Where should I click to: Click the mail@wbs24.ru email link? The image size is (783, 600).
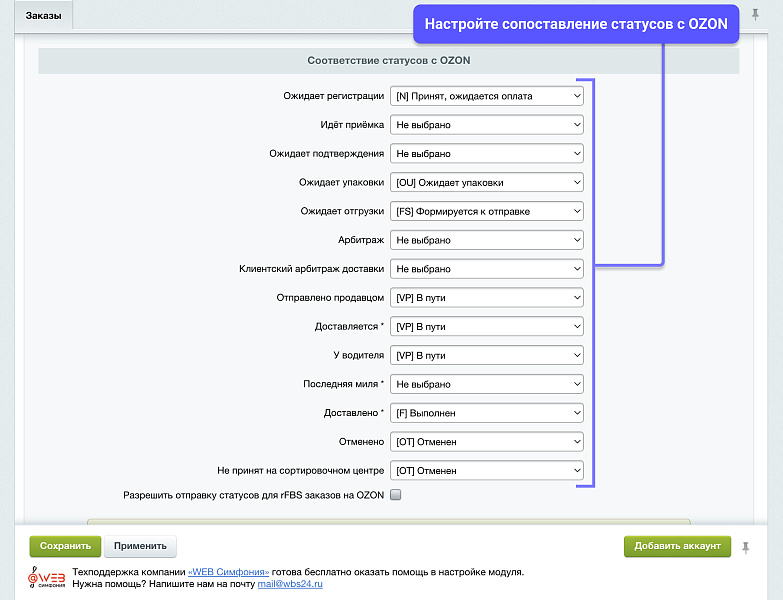click(290, 583)
